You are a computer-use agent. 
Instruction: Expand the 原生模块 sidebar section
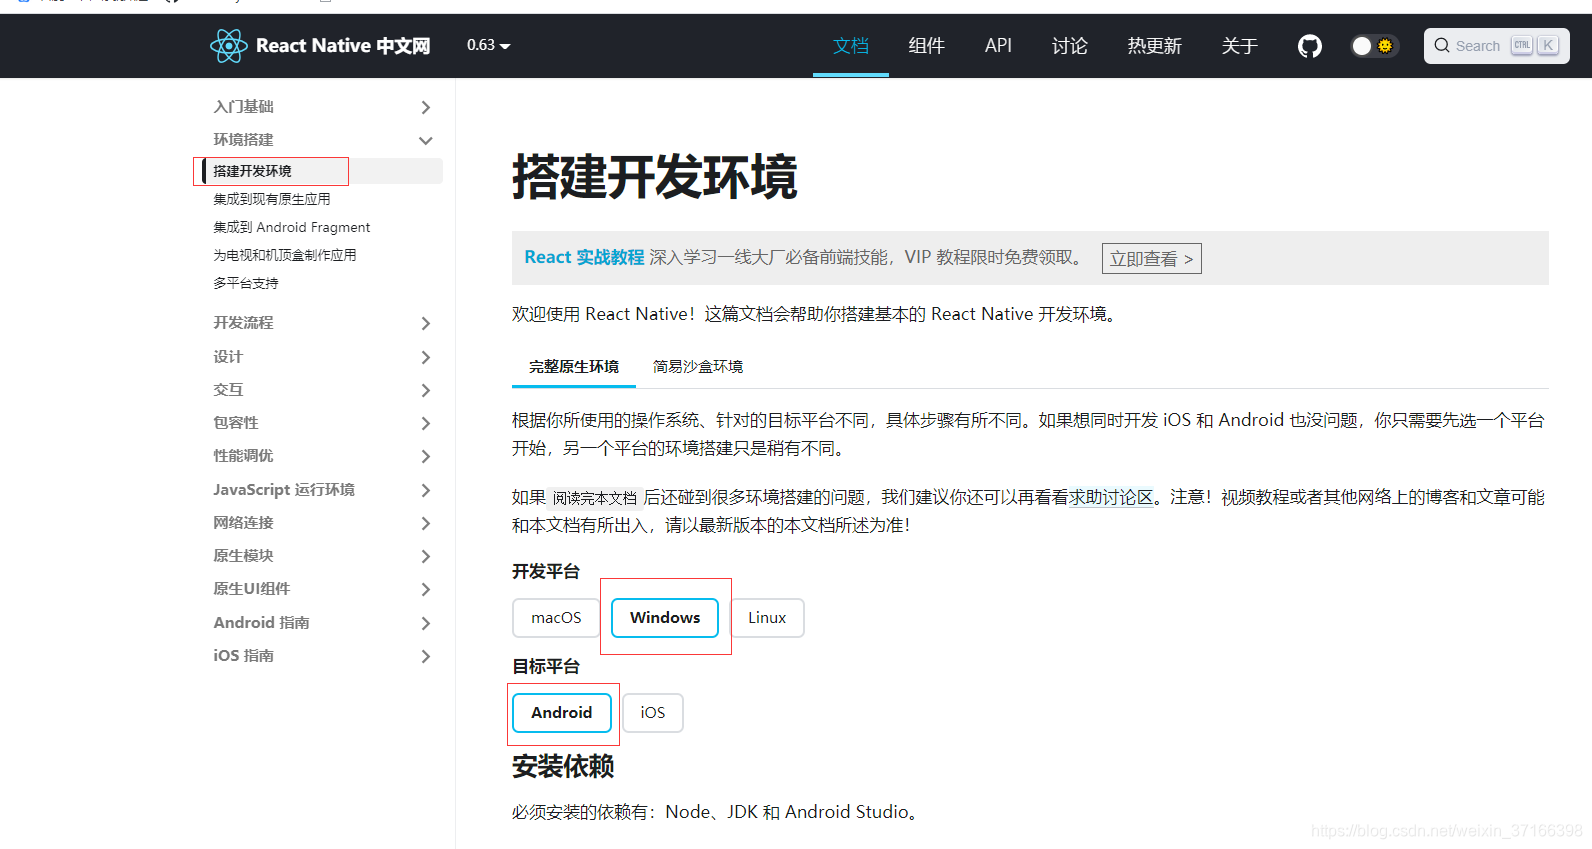322,556
